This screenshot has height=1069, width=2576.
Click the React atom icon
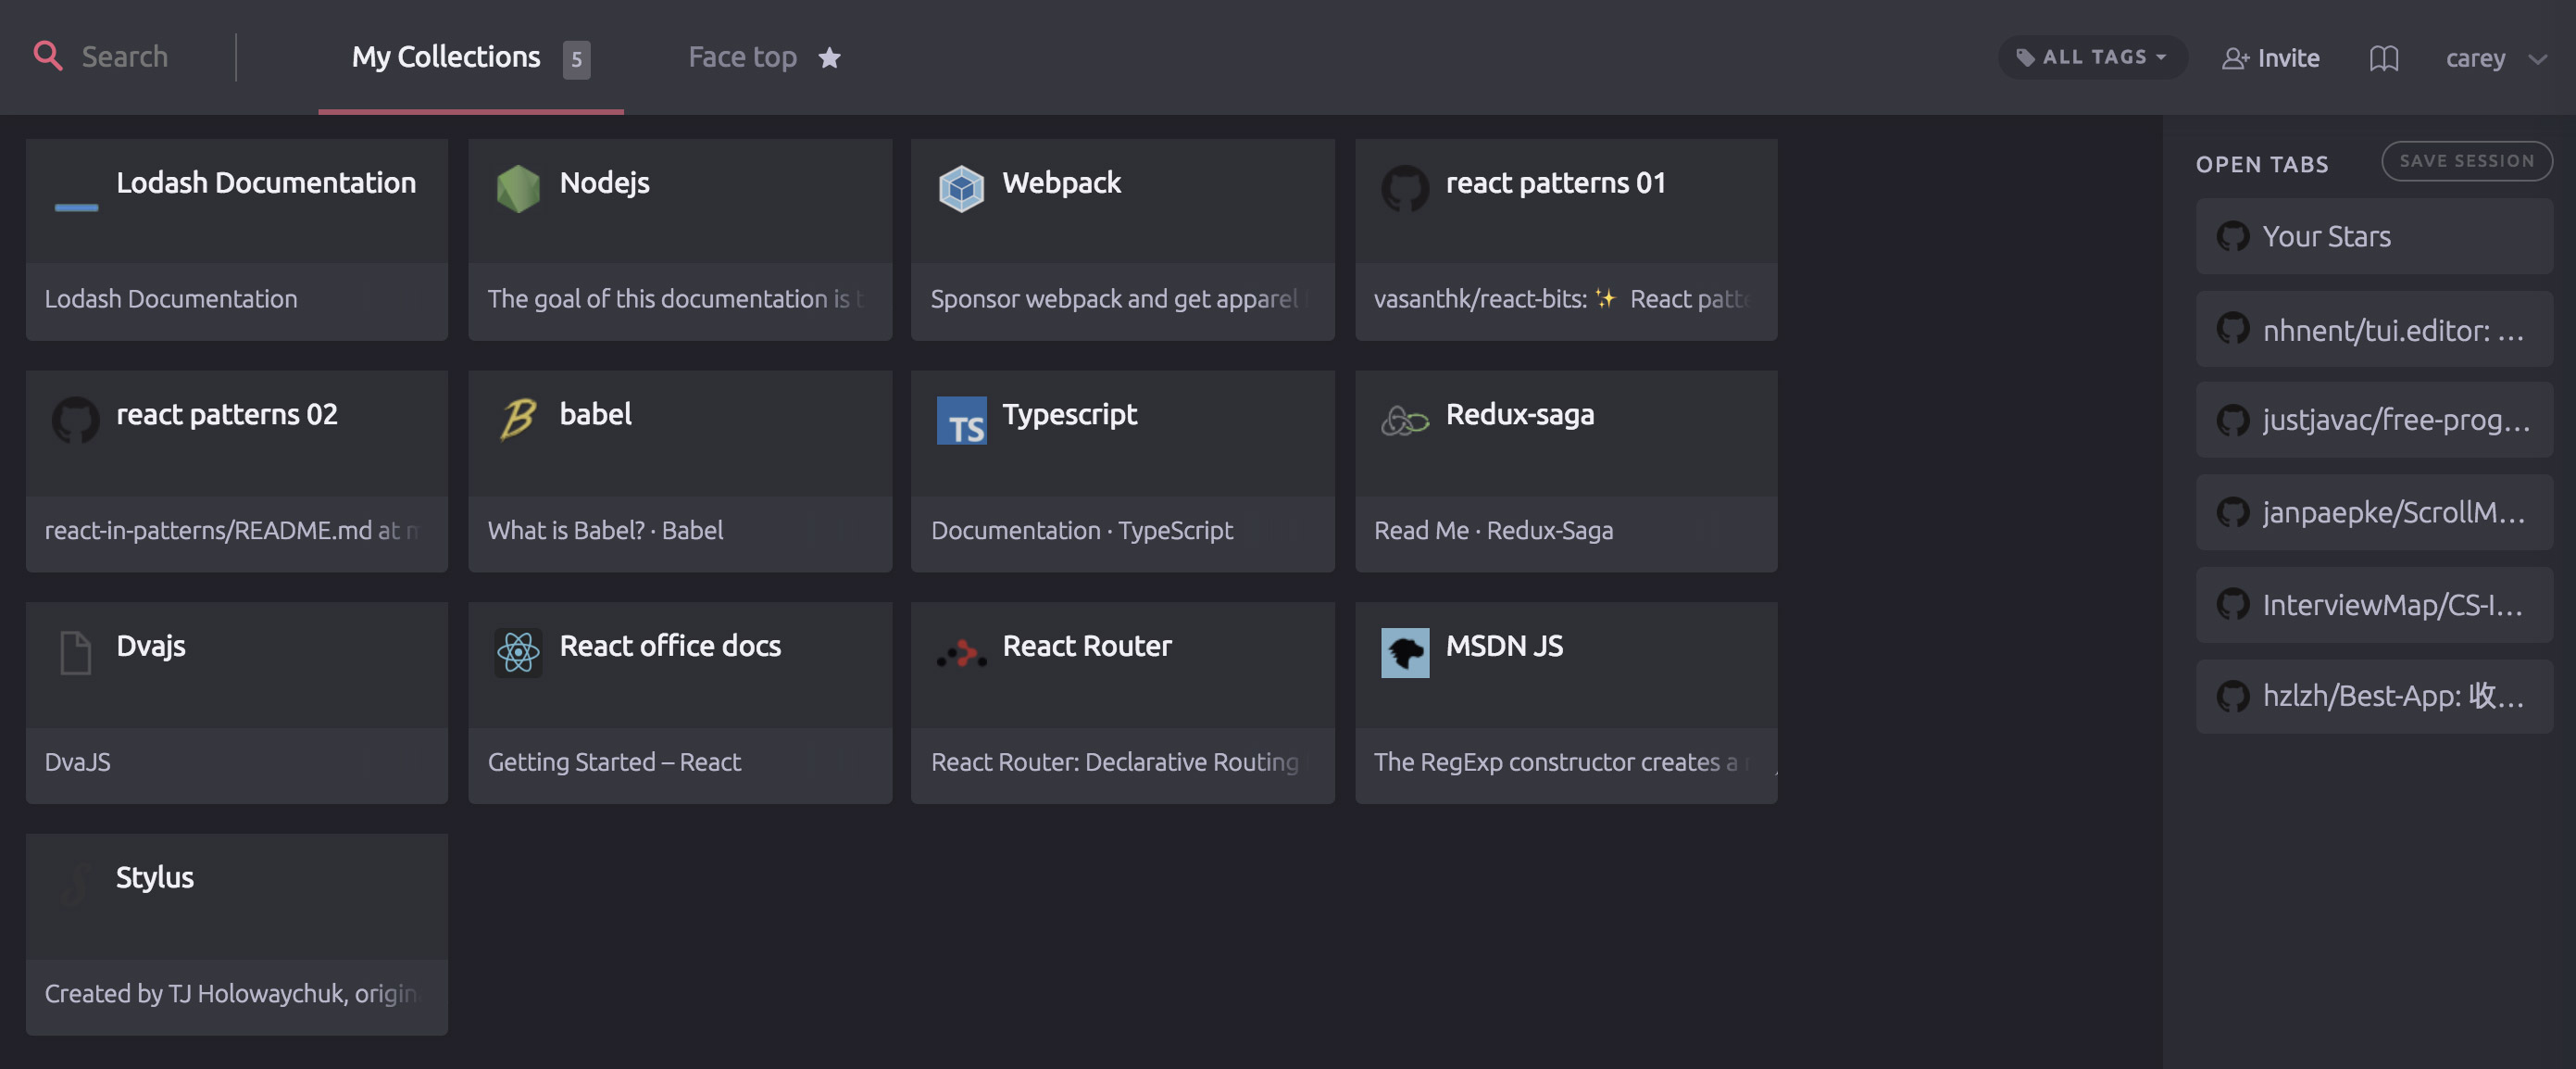[518, 652]
